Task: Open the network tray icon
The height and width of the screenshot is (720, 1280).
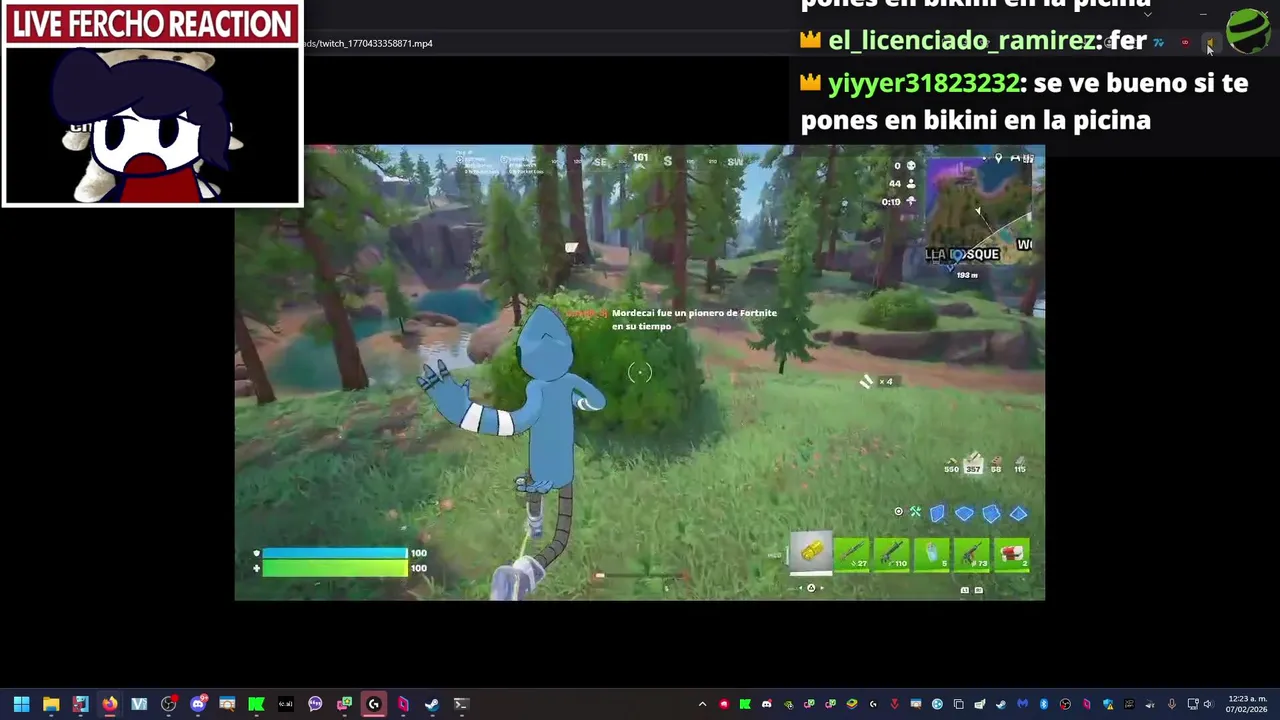Action: click(x=1192, y=704)
